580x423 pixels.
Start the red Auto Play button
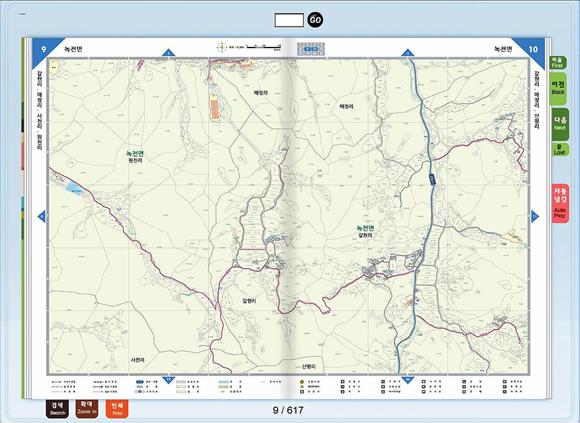click(560, 203)
